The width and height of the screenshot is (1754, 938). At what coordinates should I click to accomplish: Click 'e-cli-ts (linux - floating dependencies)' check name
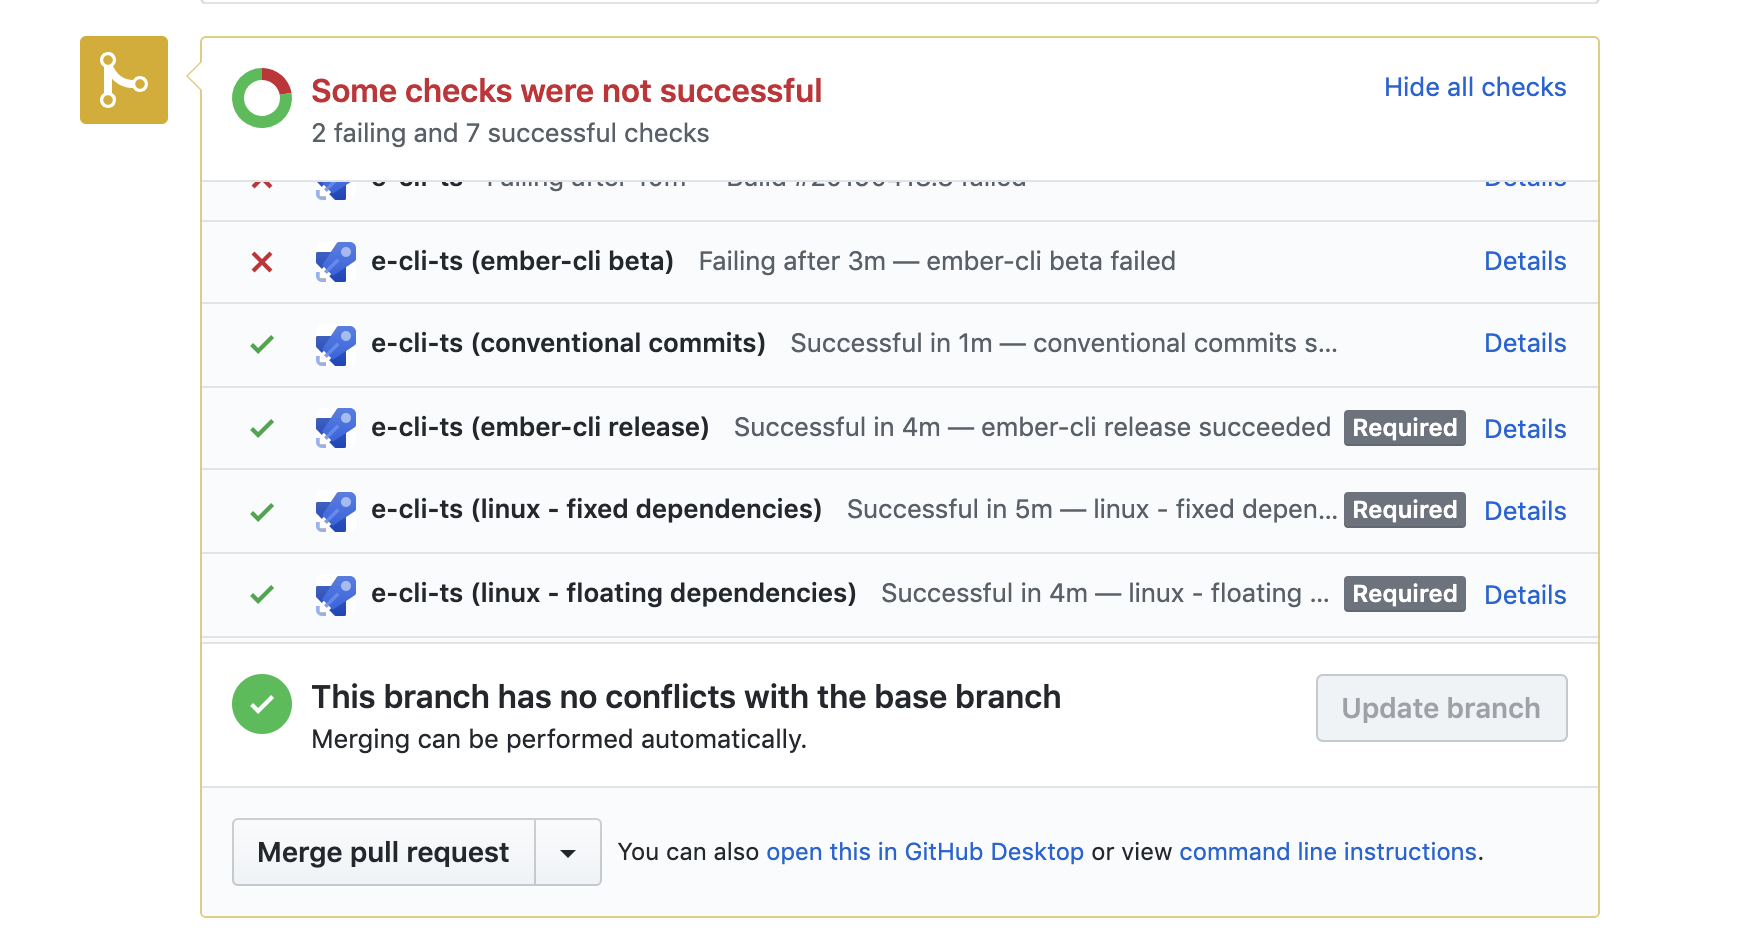coord(613,593)
